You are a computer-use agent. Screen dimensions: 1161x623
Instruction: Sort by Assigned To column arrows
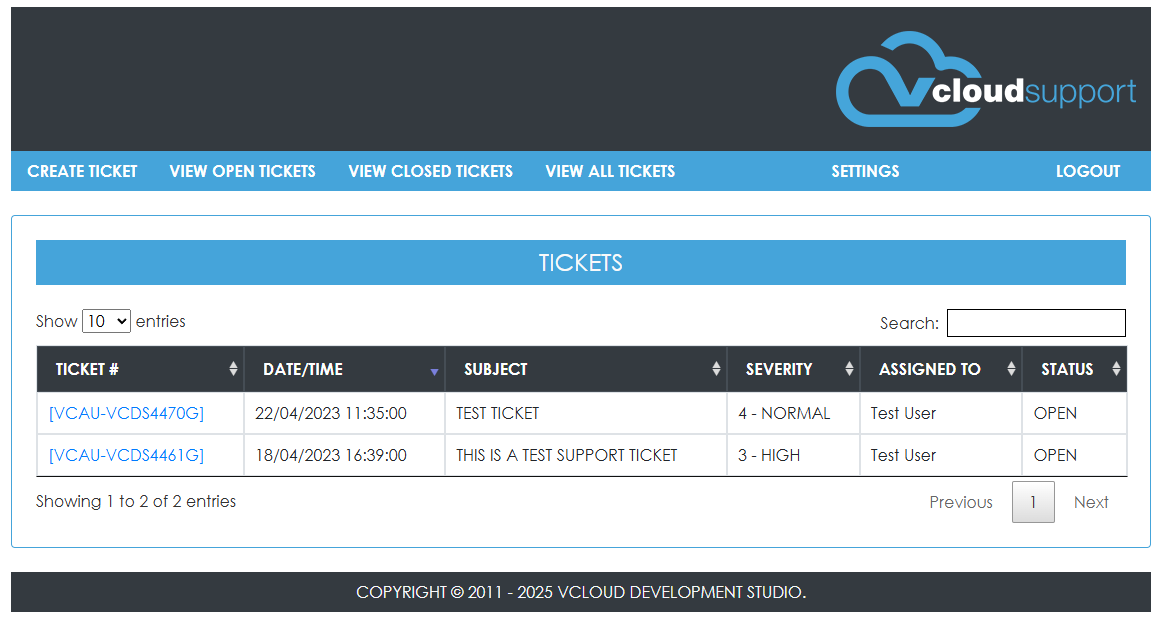(x=1011, y=369)
